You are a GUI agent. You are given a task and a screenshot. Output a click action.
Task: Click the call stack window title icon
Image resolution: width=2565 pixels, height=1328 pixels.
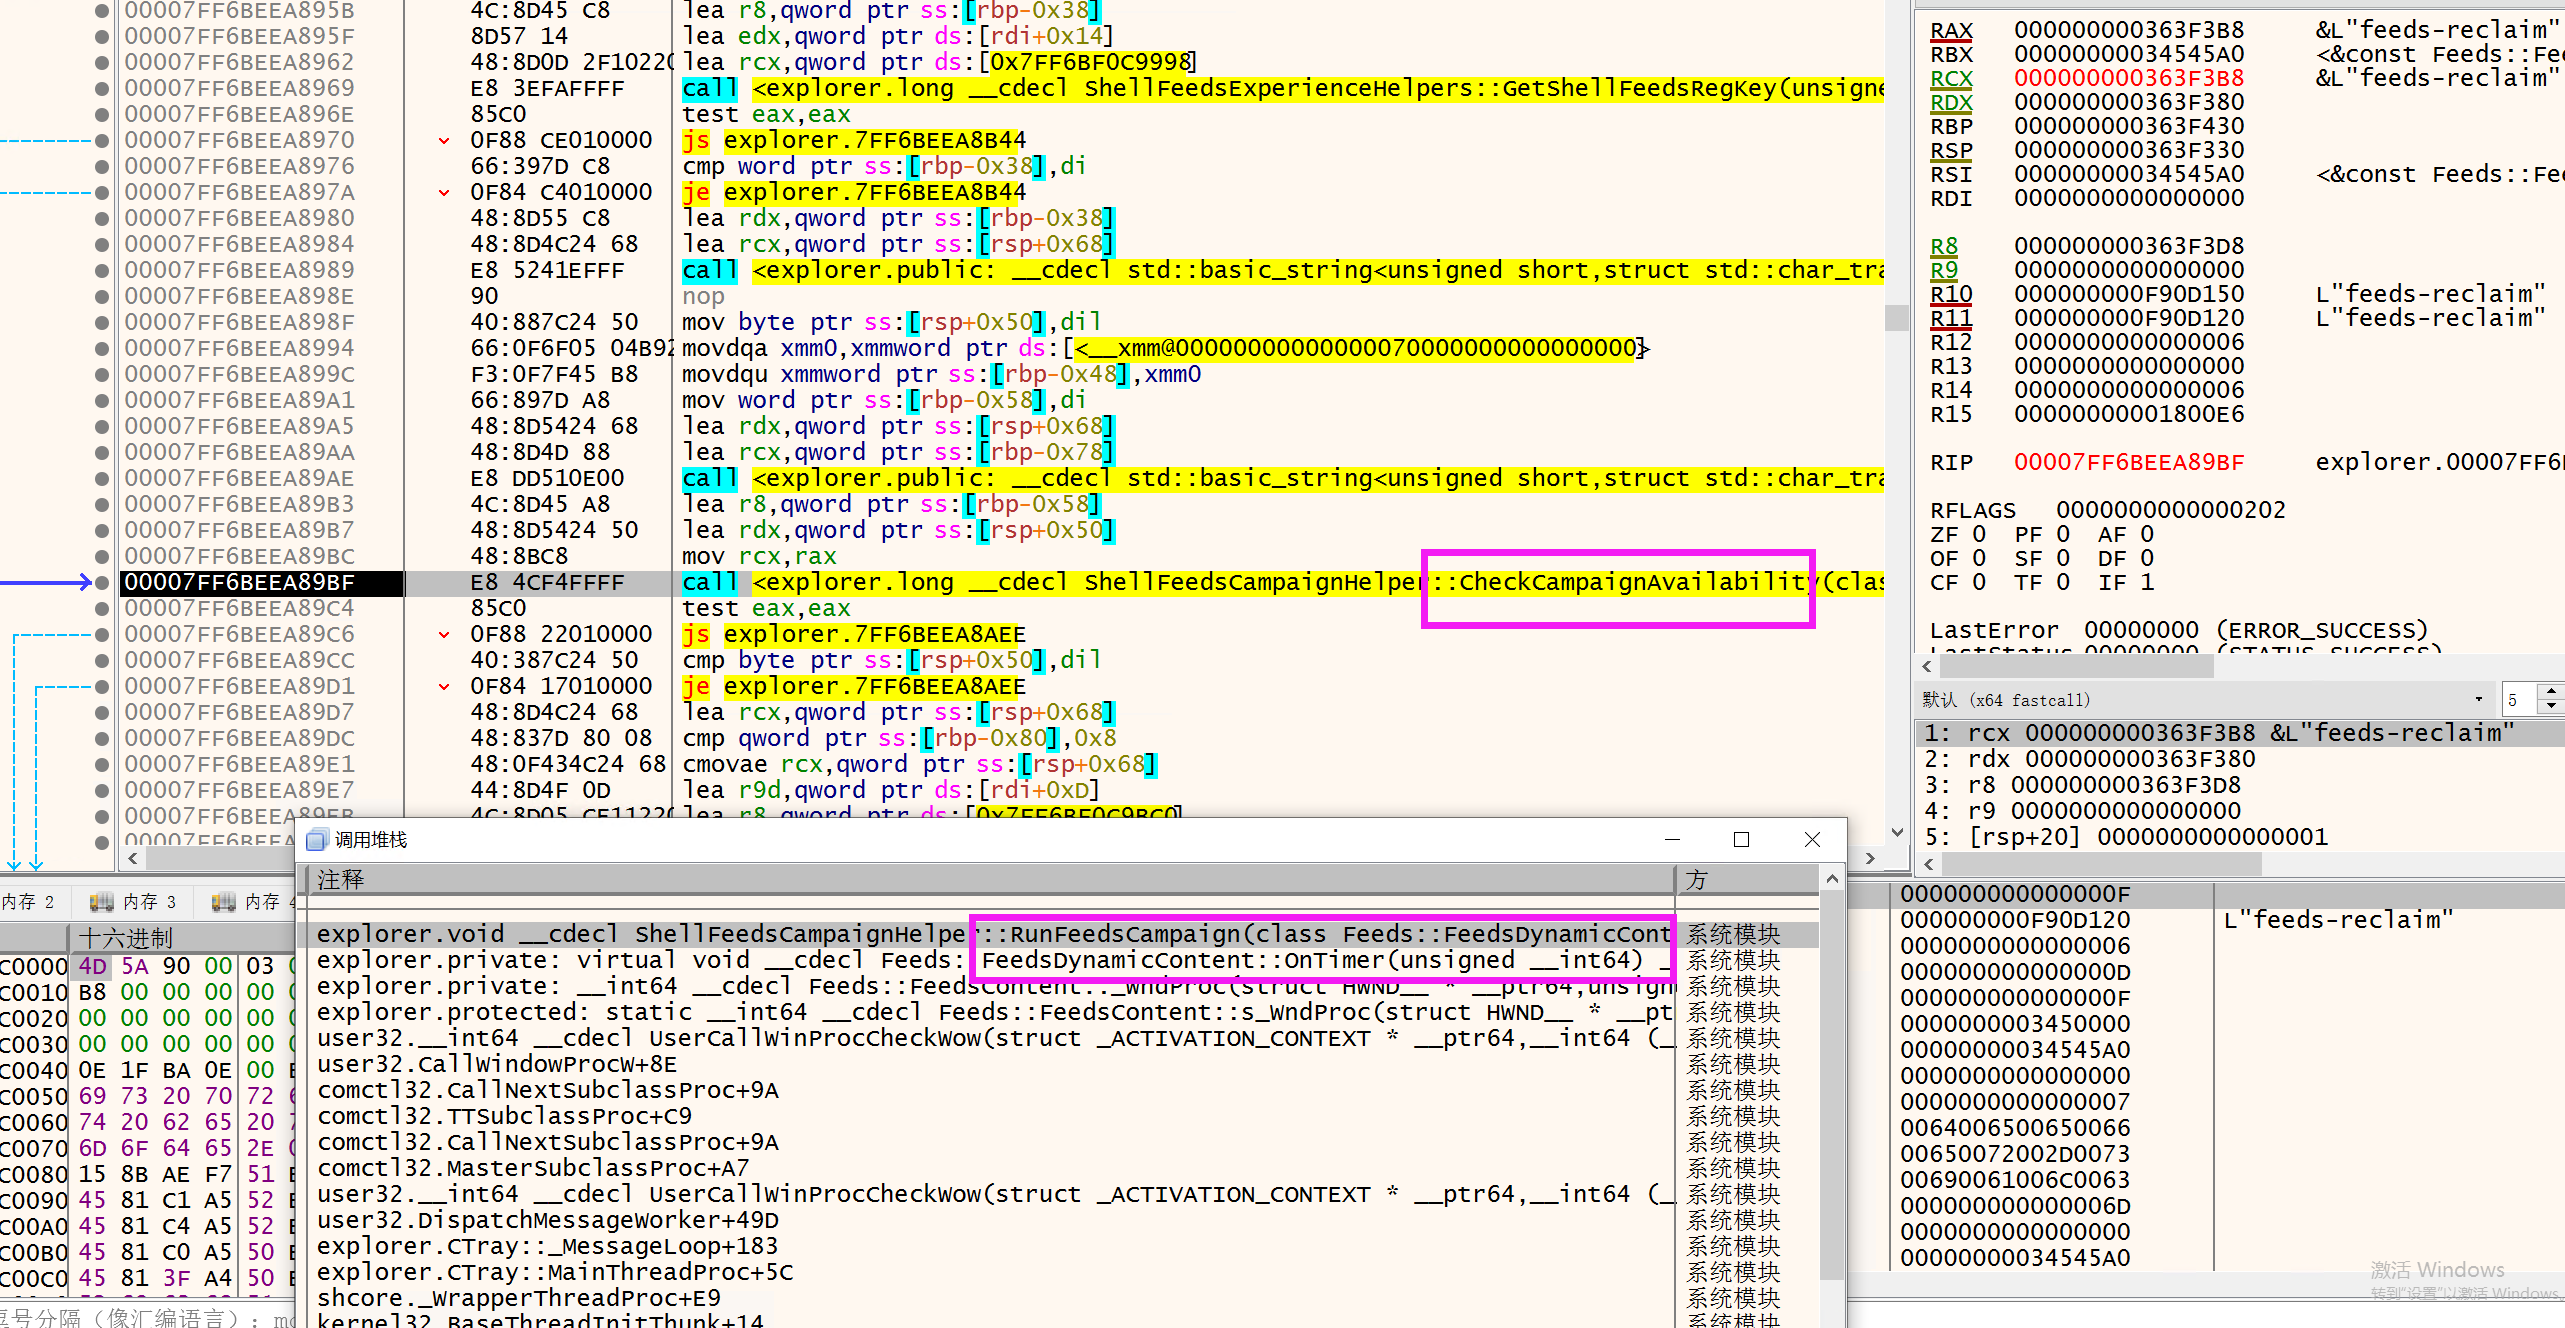(x=317, y=840)
